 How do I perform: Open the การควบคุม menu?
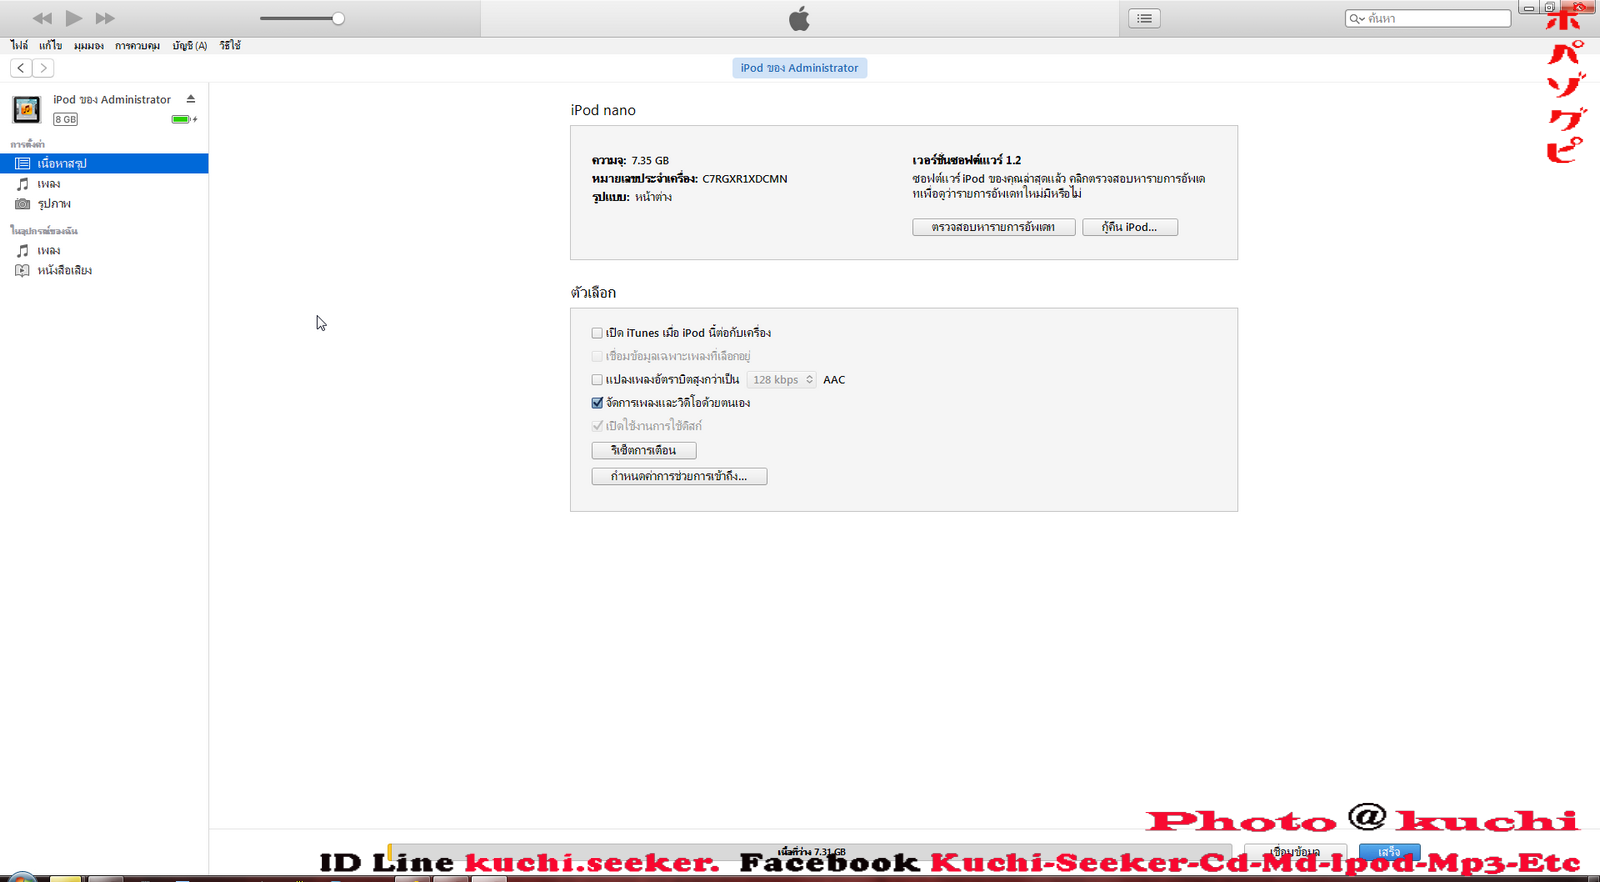(137, 46)
